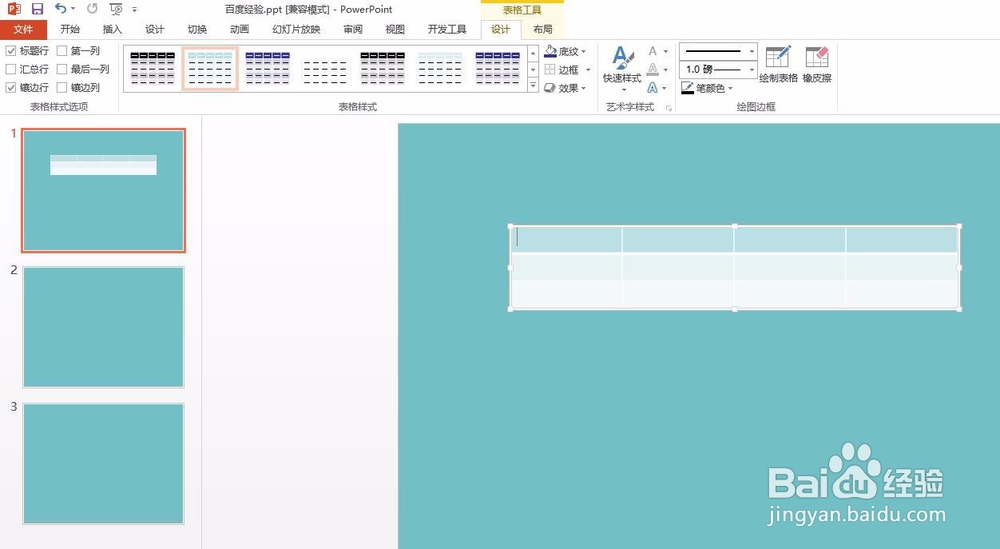The width and height of the screenshot is (1000, 549).
Task: Switch to the 插入 tab
Action: pos(112,29)
